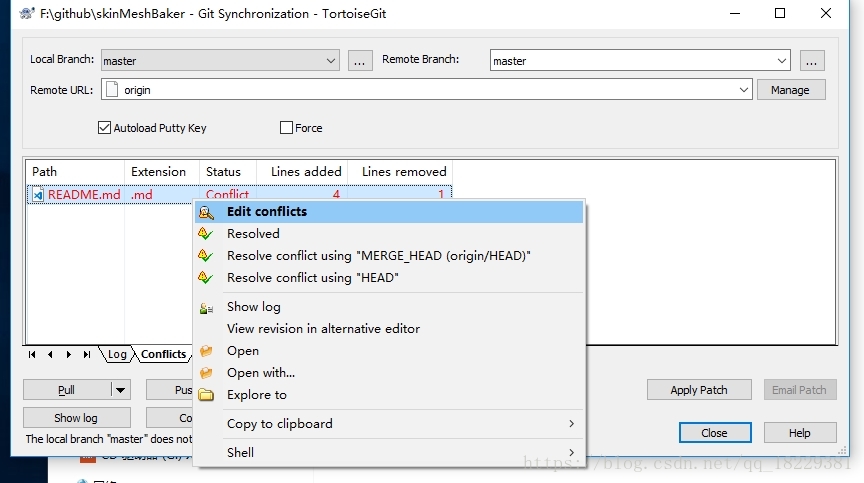Expand the Shell submenu arrow
Viewport: 864px width, 483px height.
click(x=571, y=452)
